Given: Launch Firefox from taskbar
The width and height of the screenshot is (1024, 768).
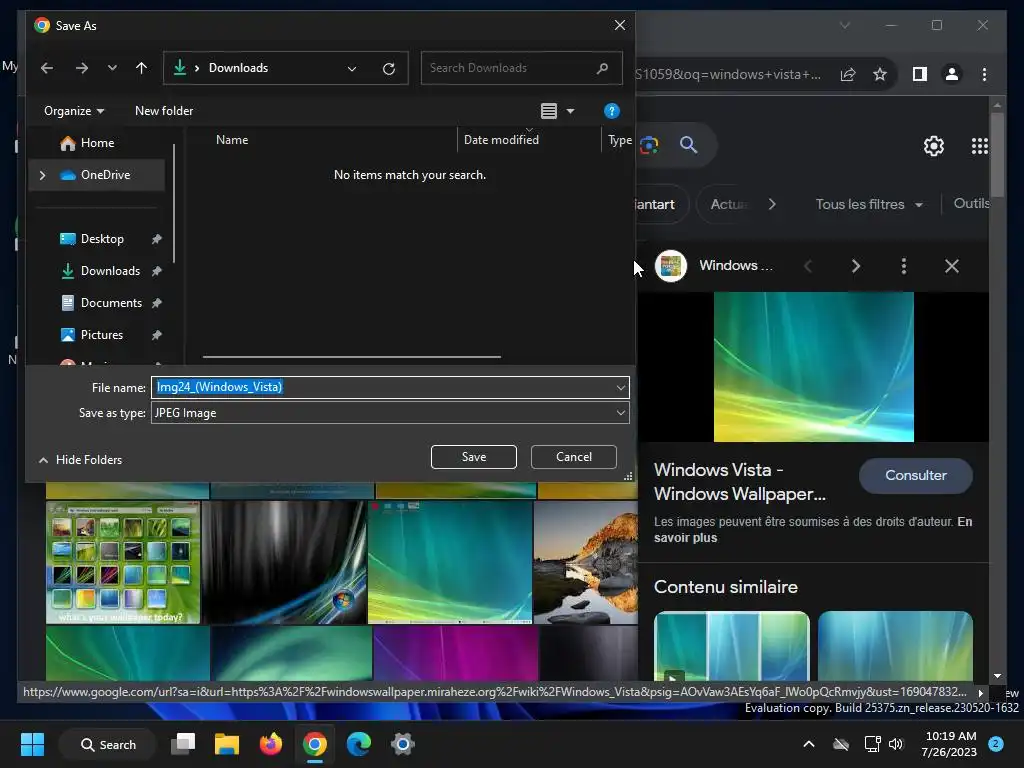Looking at the screenshot, I should click(270, 744).
